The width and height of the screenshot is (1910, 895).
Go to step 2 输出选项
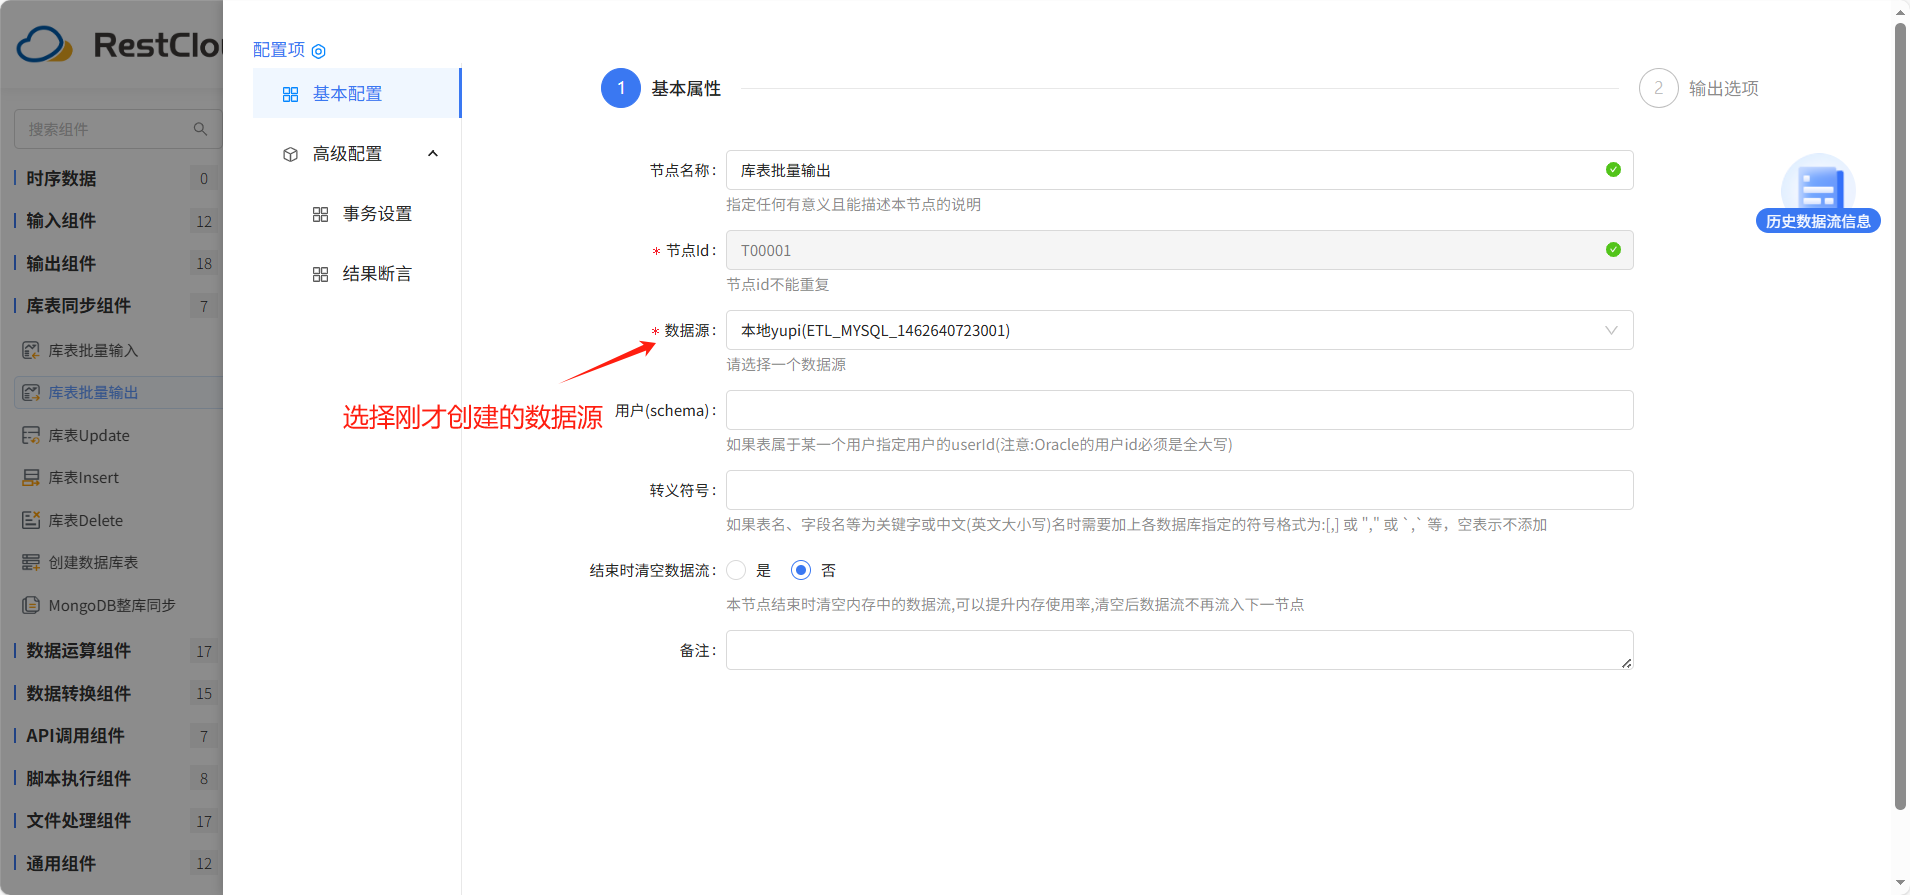[x=1659, y=88]
